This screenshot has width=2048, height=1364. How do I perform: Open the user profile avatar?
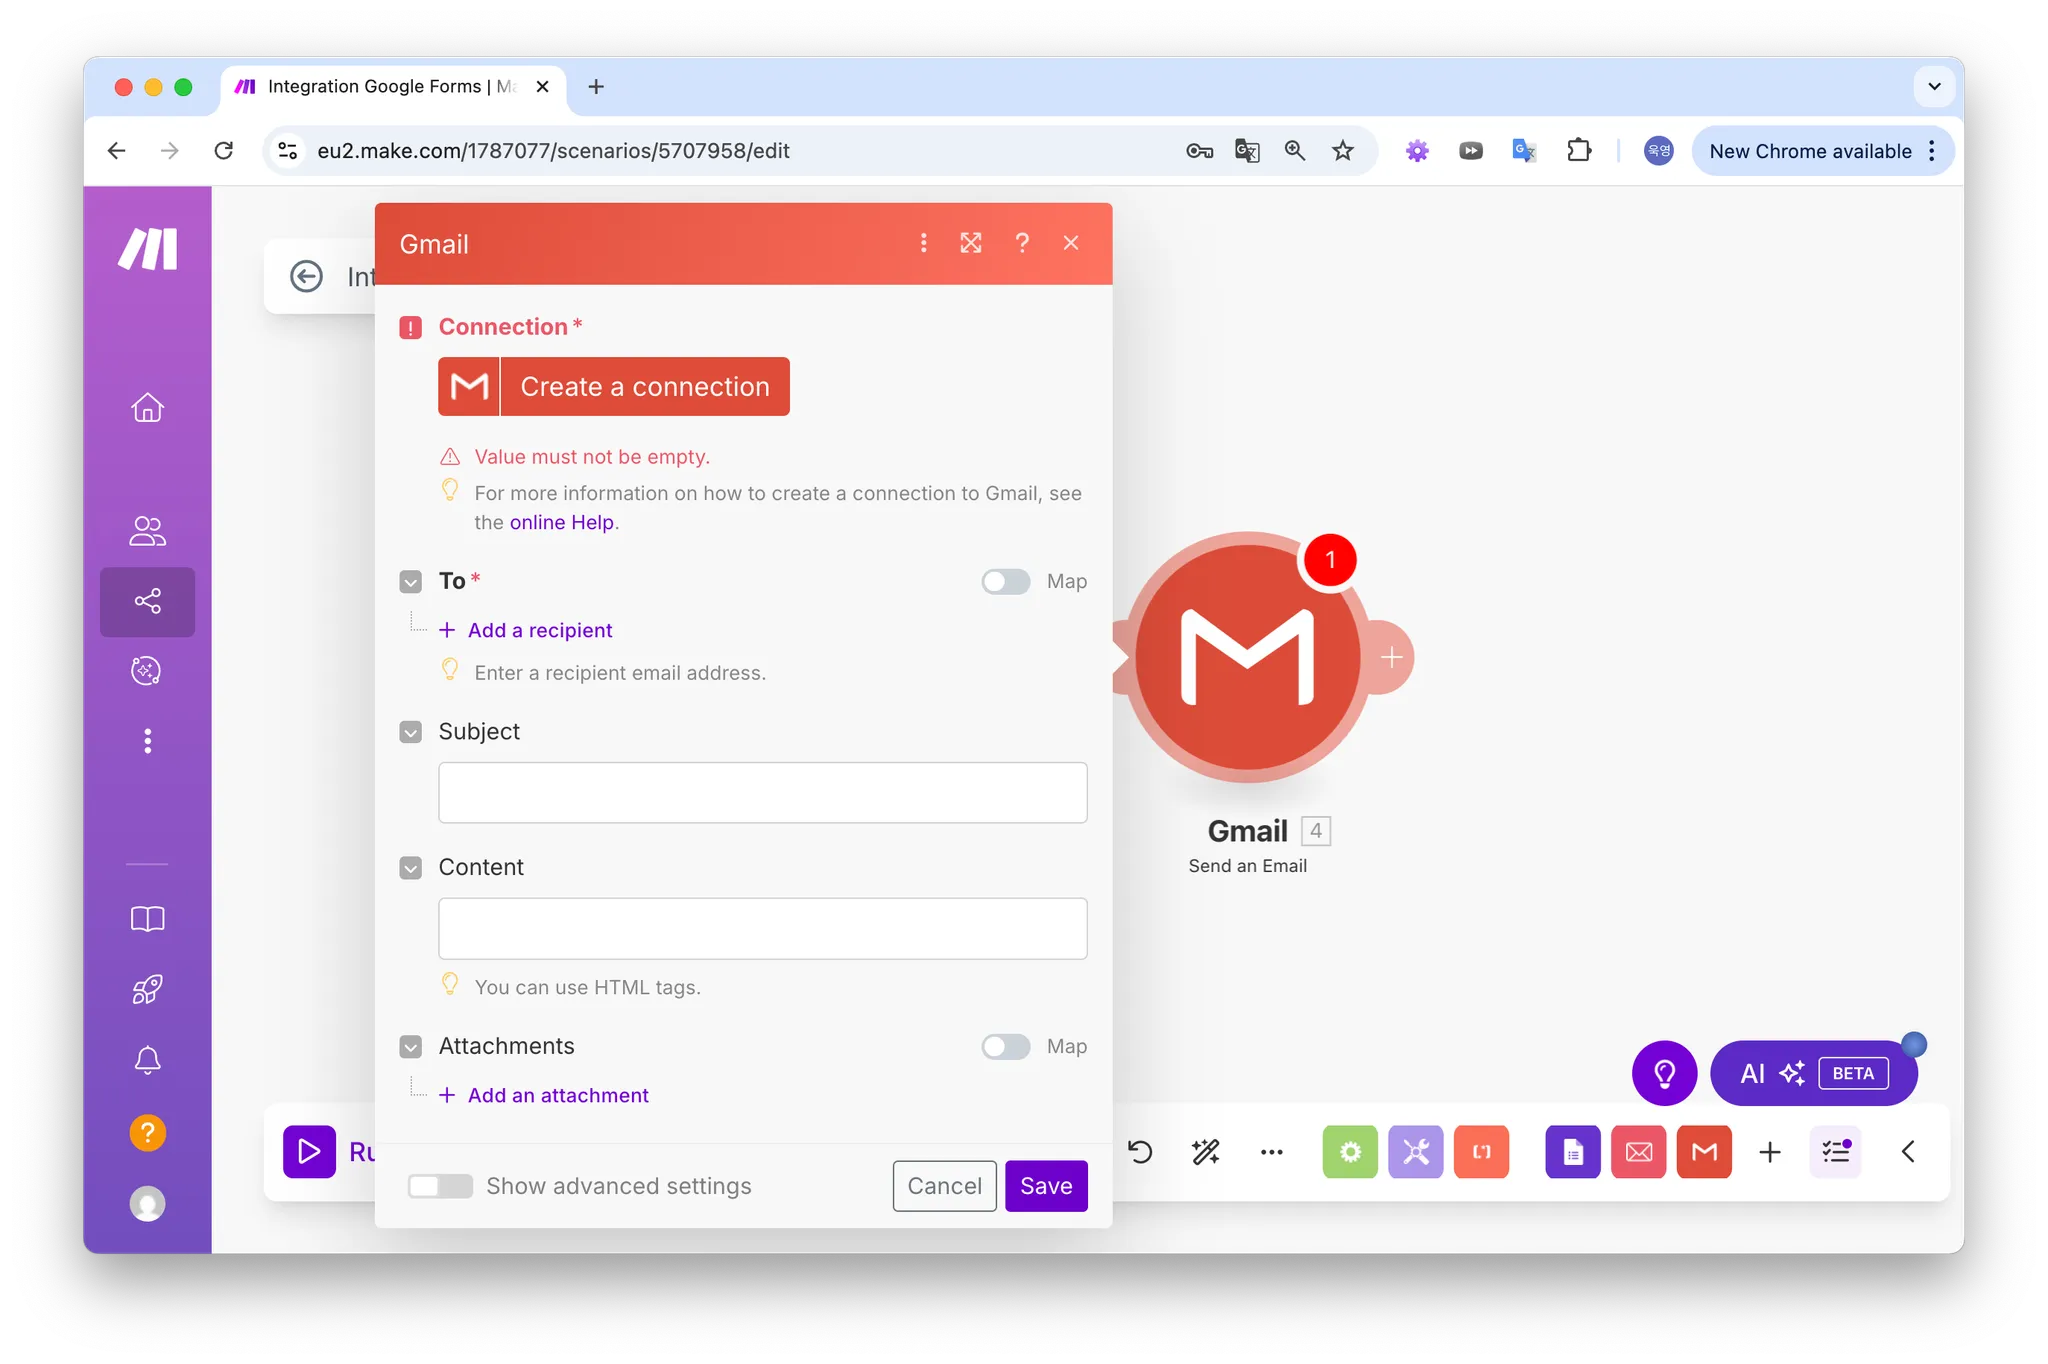point(148,1204)
